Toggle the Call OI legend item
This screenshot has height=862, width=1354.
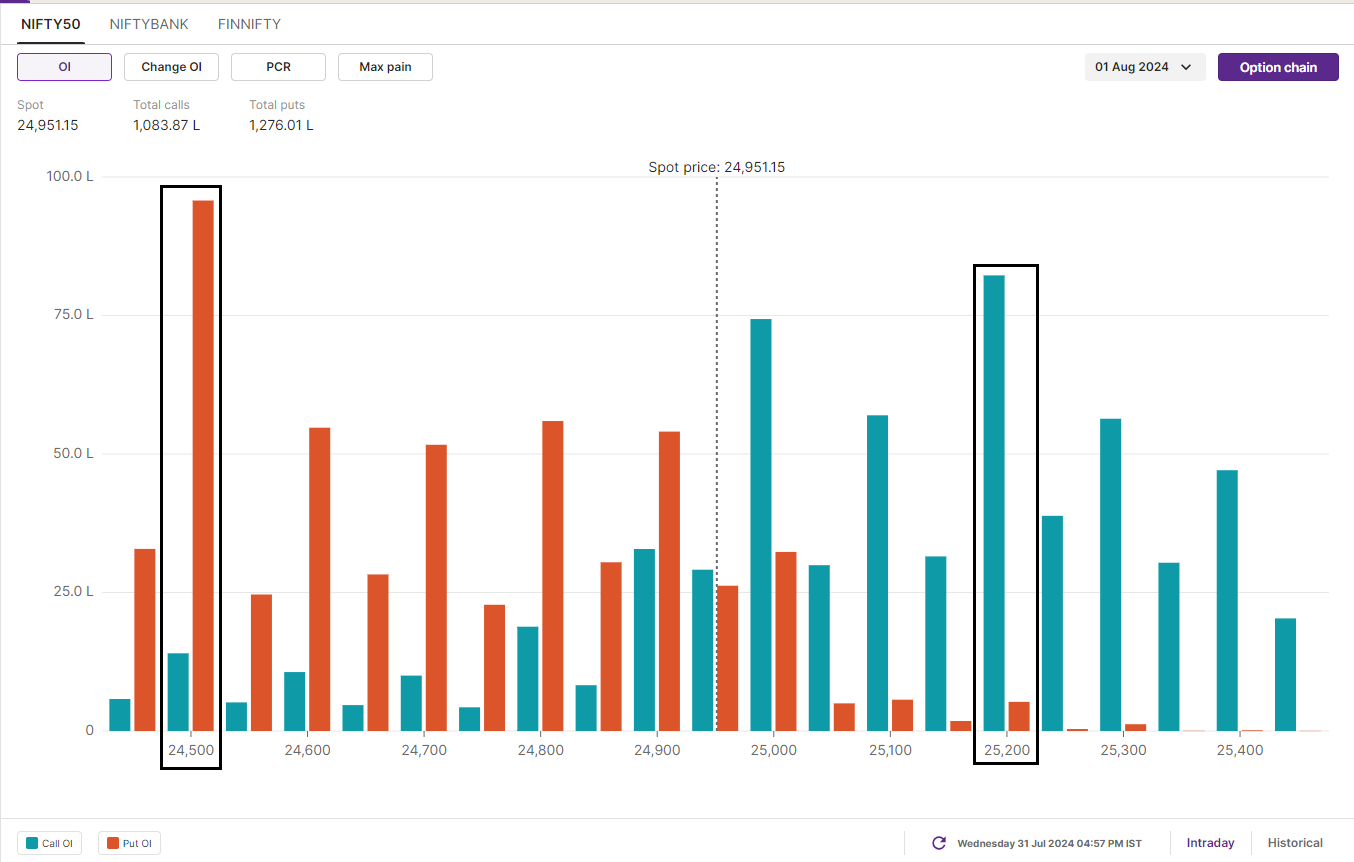50,844
